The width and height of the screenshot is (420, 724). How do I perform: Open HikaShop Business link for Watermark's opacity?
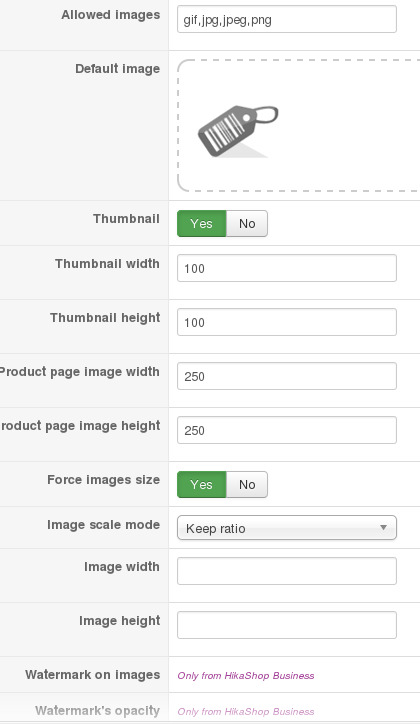pyautogui.click(x=246, y=712)
